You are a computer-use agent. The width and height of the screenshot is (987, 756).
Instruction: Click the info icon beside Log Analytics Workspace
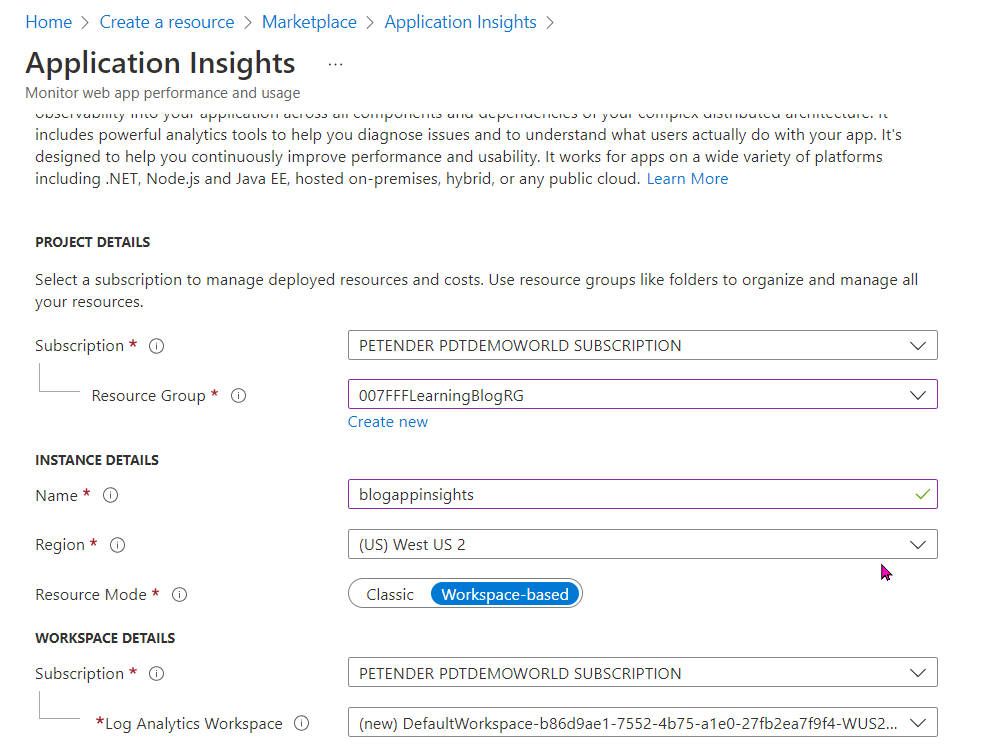pos(301,723)
